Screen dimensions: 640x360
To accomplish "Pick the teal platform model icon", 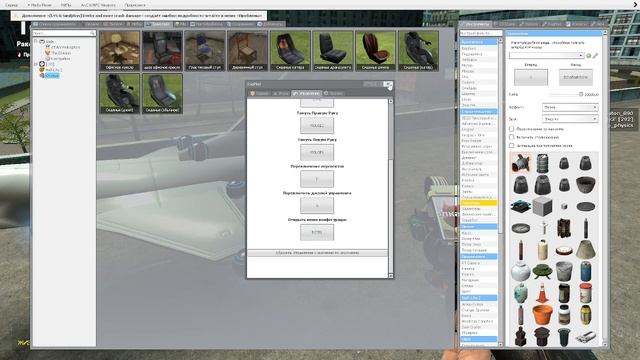I will click(x=520, y=207).
